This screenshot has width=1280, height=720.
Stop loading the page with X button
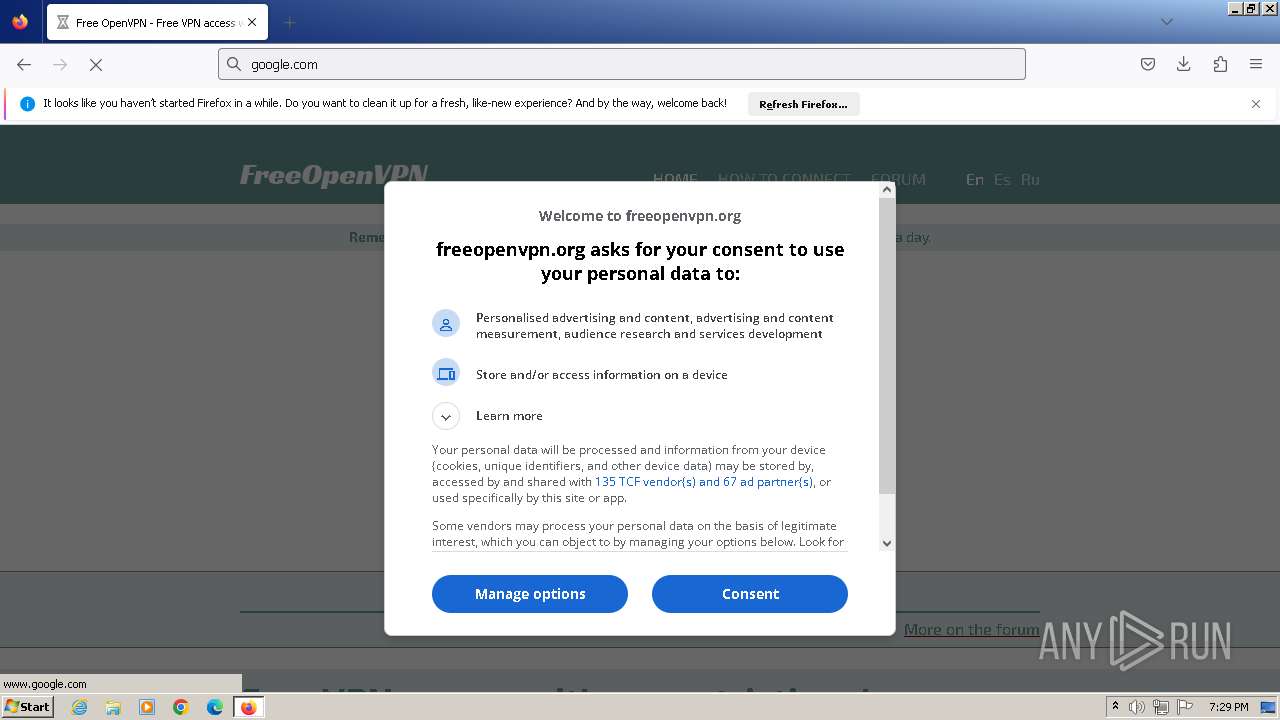[x=96, y=64]
